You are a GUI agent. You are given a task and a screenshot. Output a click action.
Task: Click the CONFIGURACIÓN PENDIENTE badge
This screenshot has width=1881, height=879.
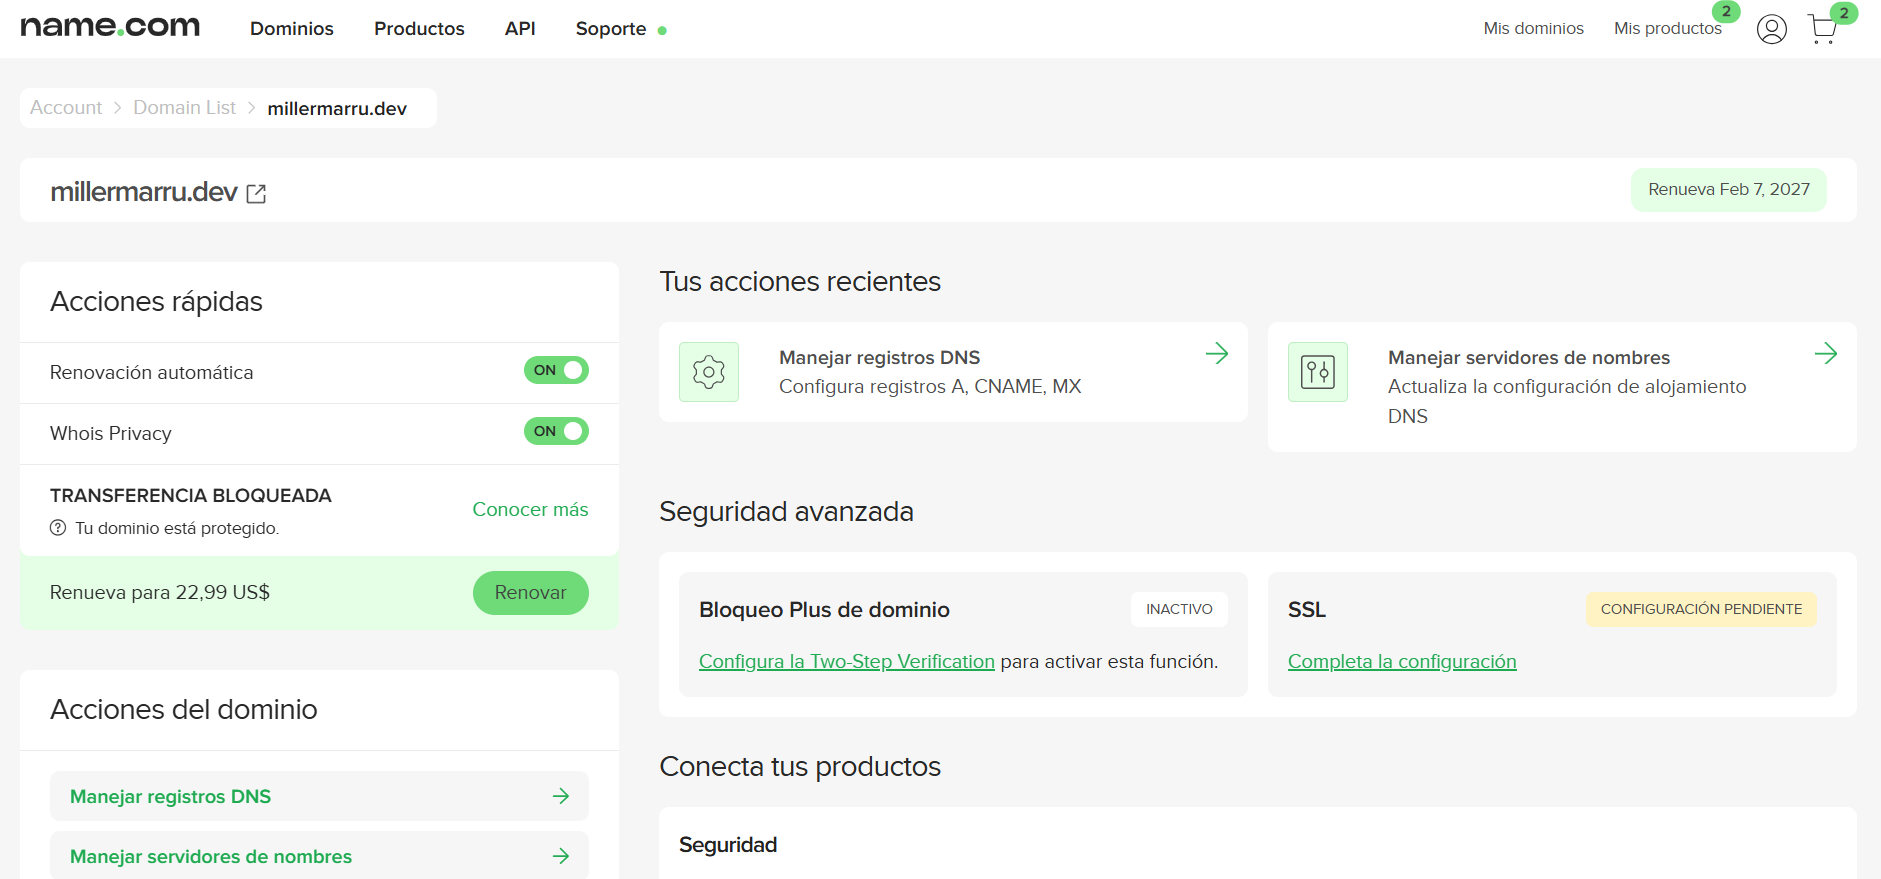(1701, 609)
